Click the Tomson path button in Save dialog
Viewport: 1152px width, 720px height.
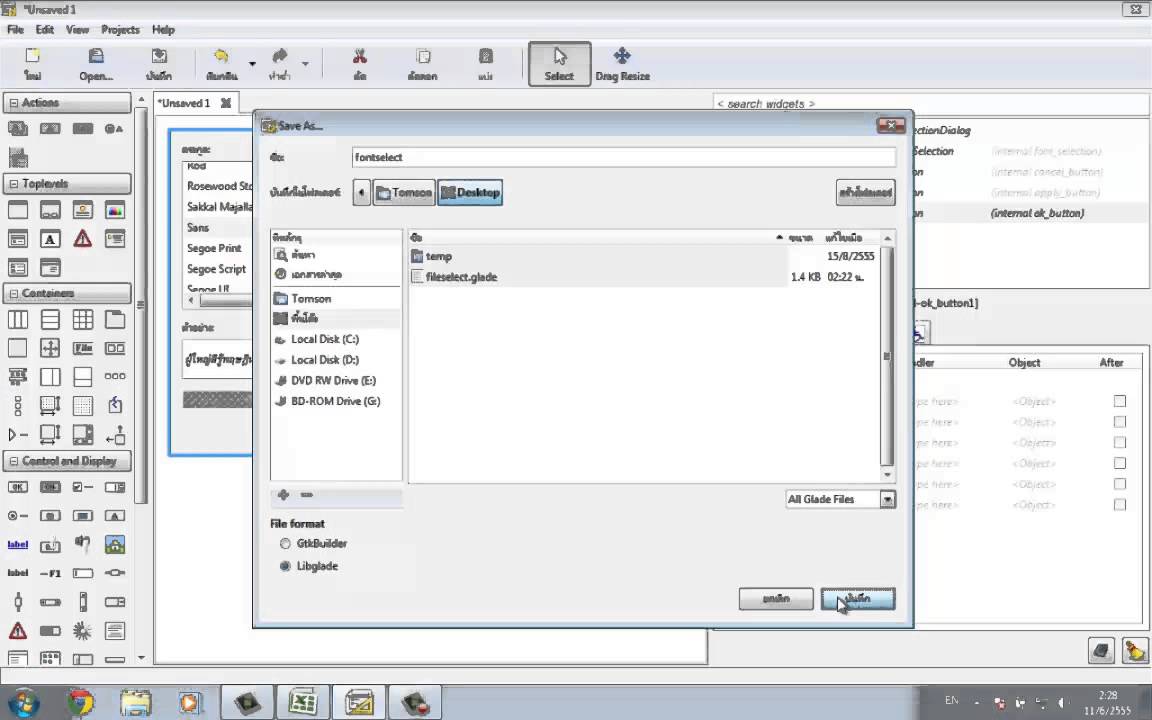pos(404,192)
